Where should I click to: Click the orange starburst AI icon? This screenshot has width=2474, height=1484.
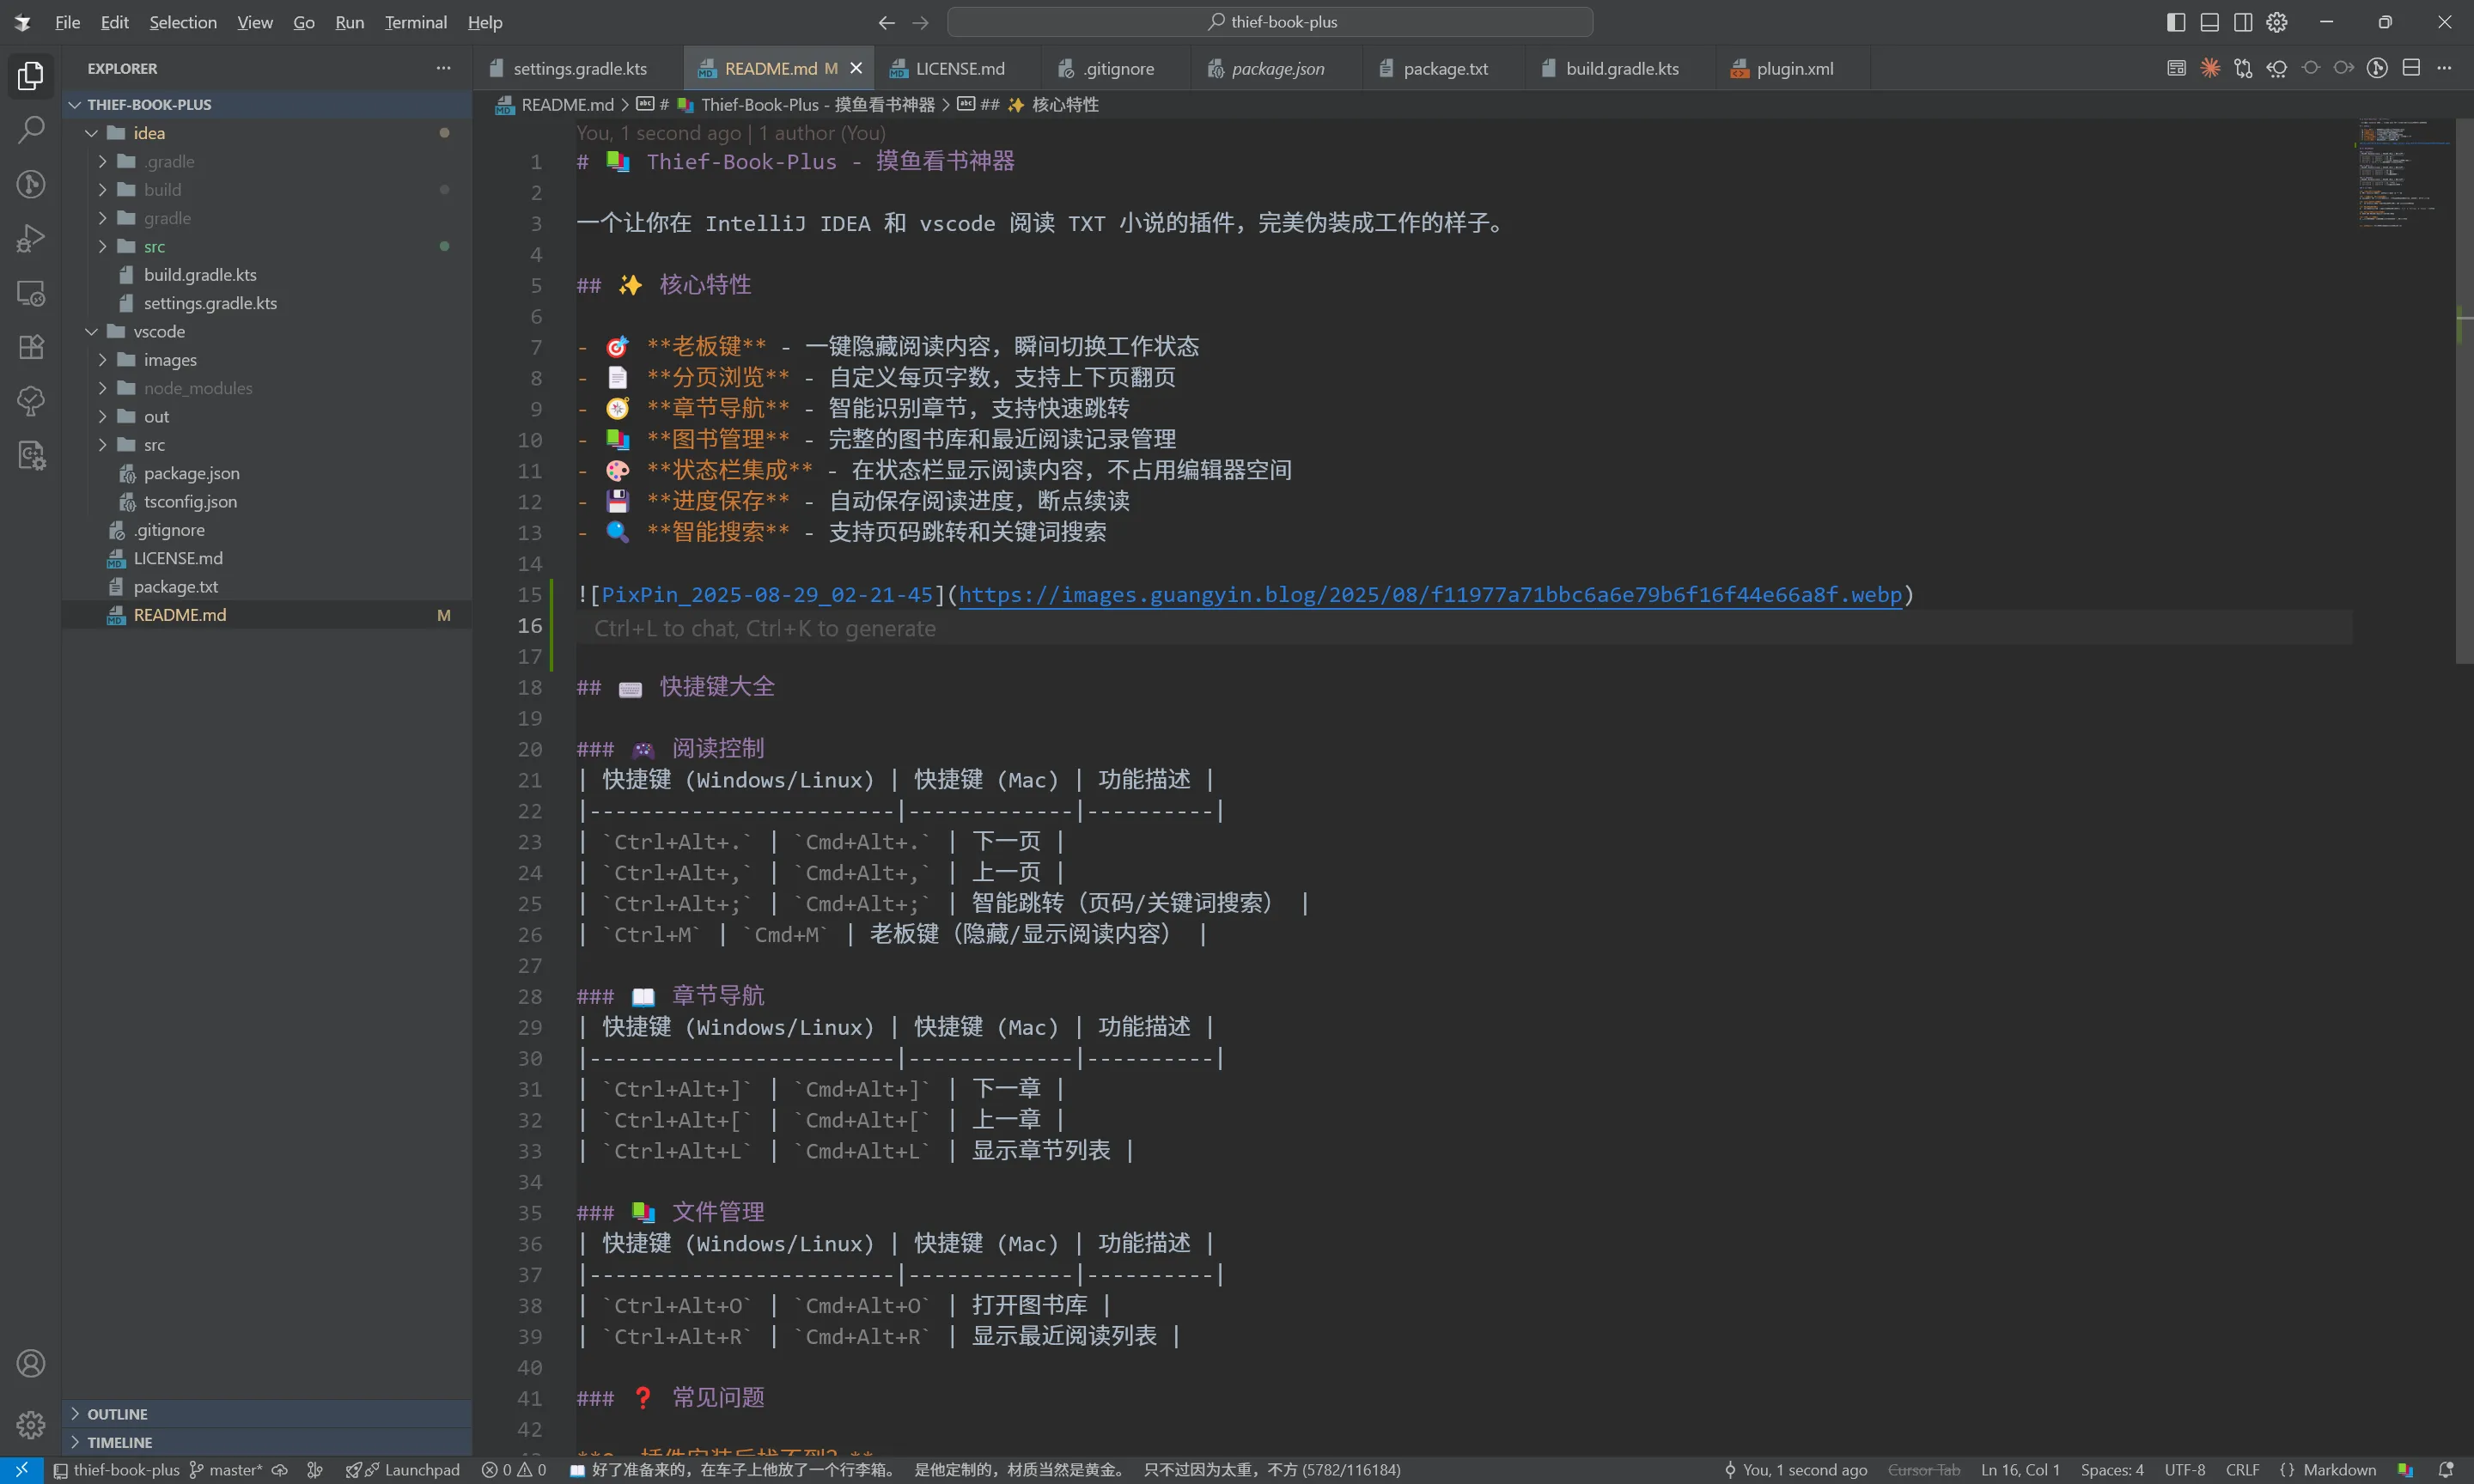pyautogui.click(x=2210, y=68)
